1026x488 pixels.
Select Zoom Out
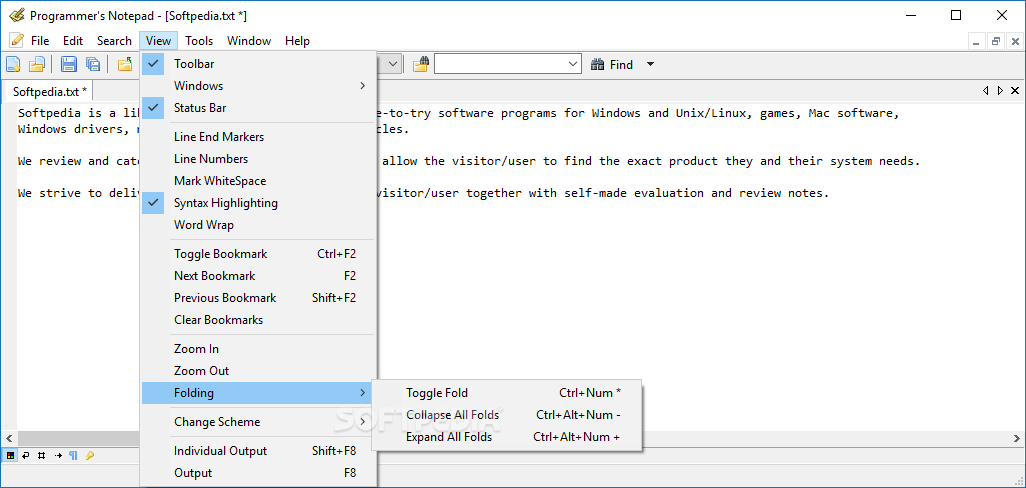click(x=259, y=371)
